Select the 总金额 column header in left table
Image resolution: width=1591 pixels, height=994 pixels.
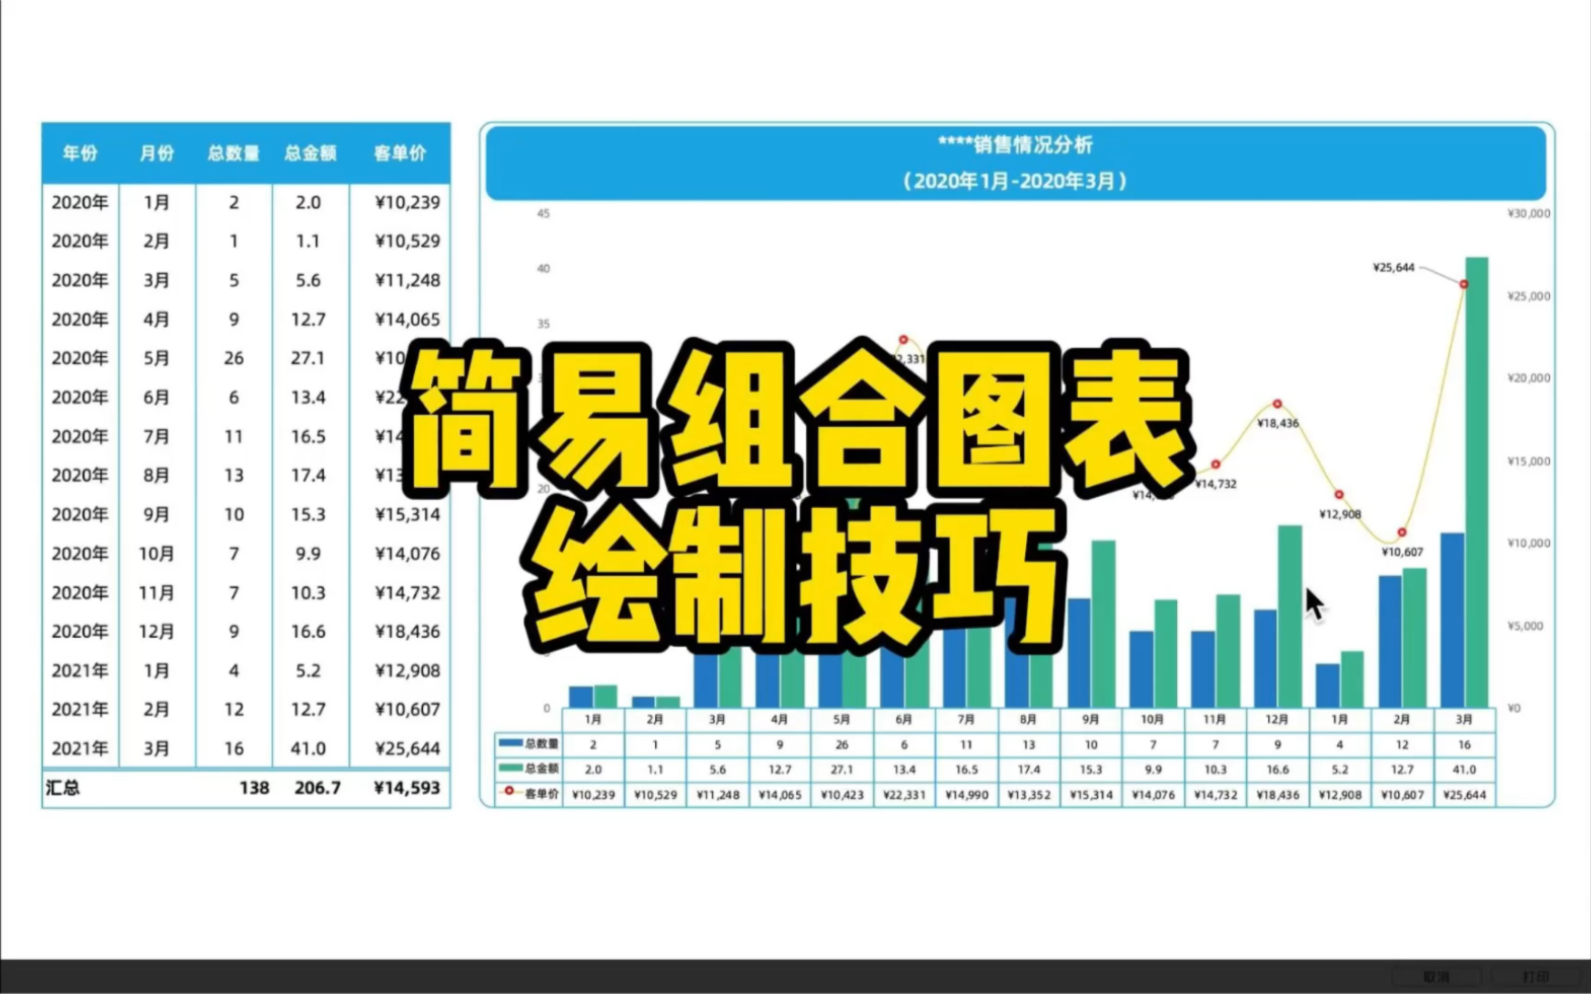(x=310, y=153)
